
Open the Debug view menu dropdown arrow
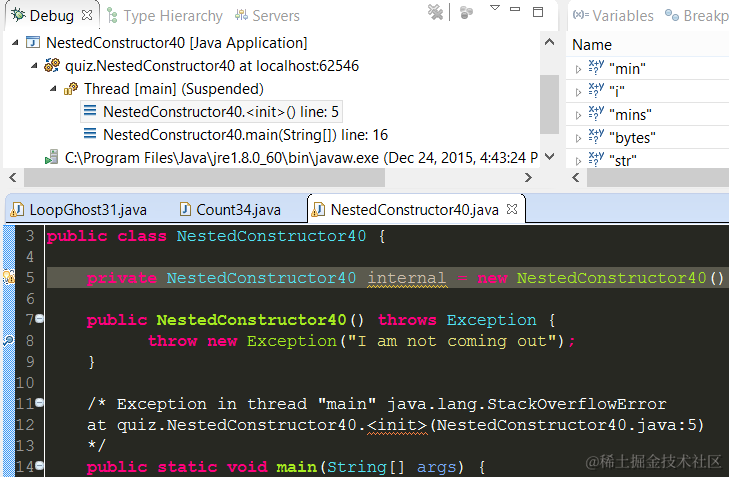pos(495,7)
